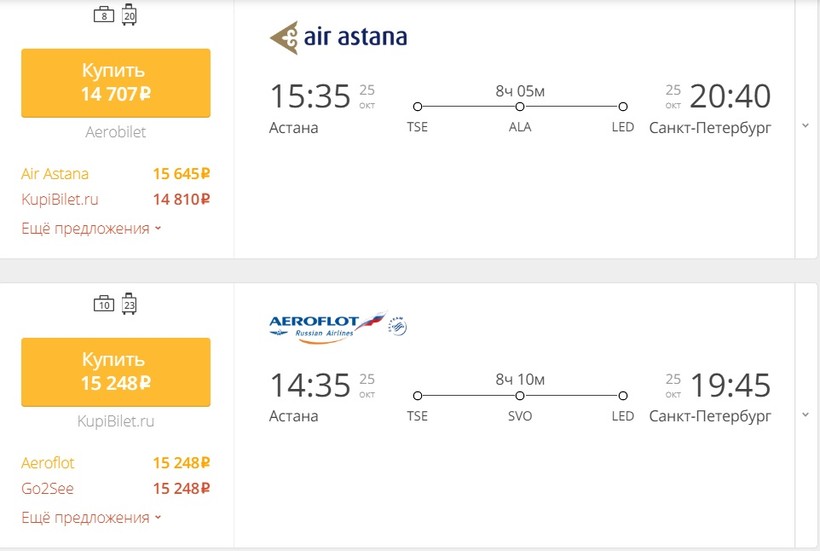Expand Aeroflot flight details chevron
The height and width of the screenshot is (551, 820).
[x=805, y=415]
